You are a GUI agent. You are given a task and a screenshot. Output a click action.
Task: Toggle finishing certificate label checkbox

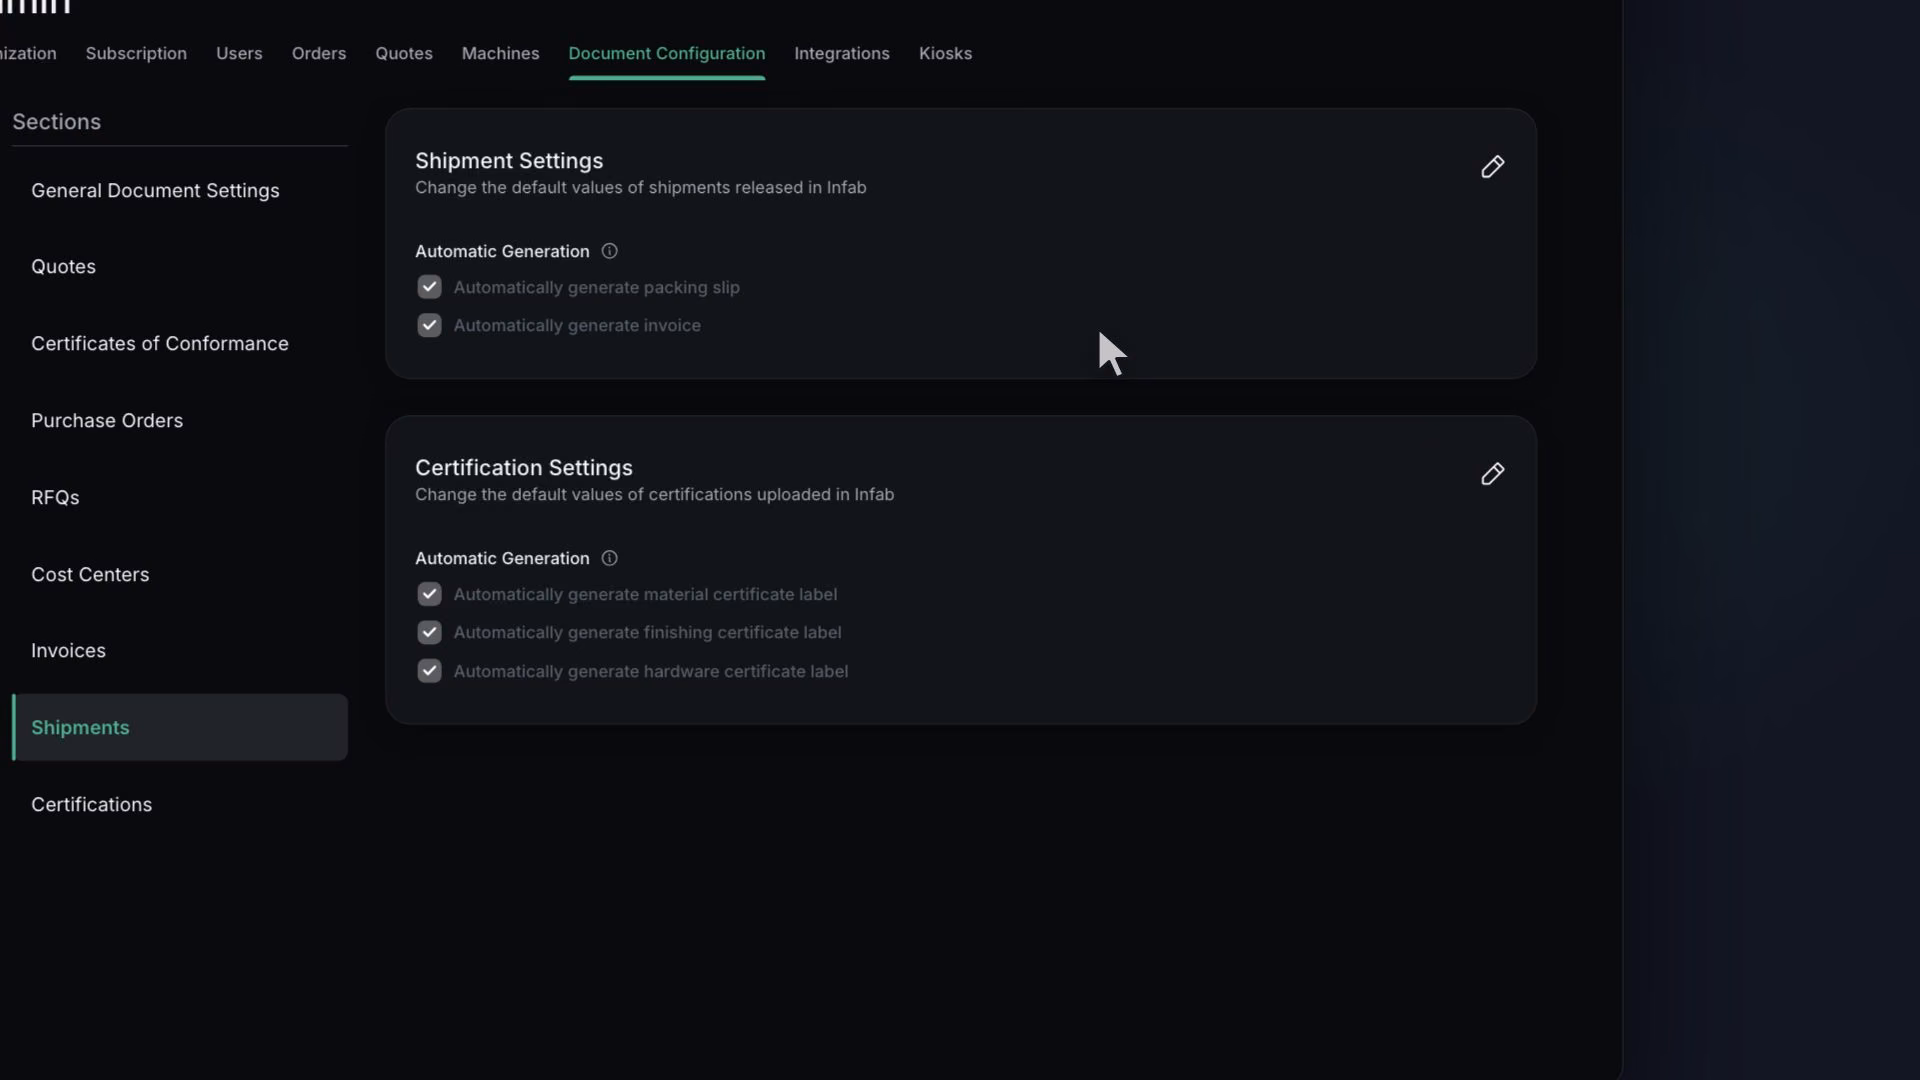coord(429,632)
